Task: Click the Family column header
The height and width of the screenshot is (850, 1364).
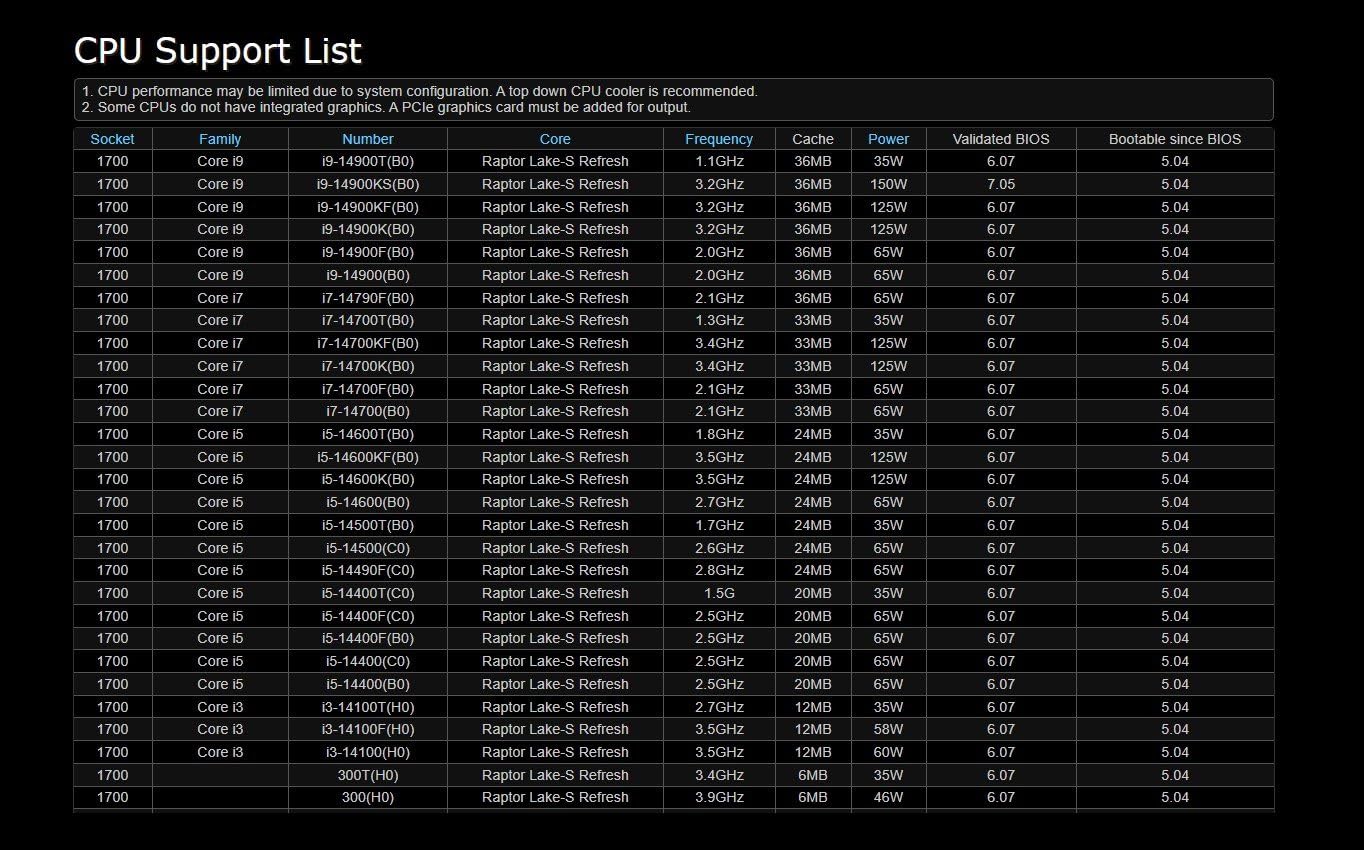Action: tap(220, 139)
